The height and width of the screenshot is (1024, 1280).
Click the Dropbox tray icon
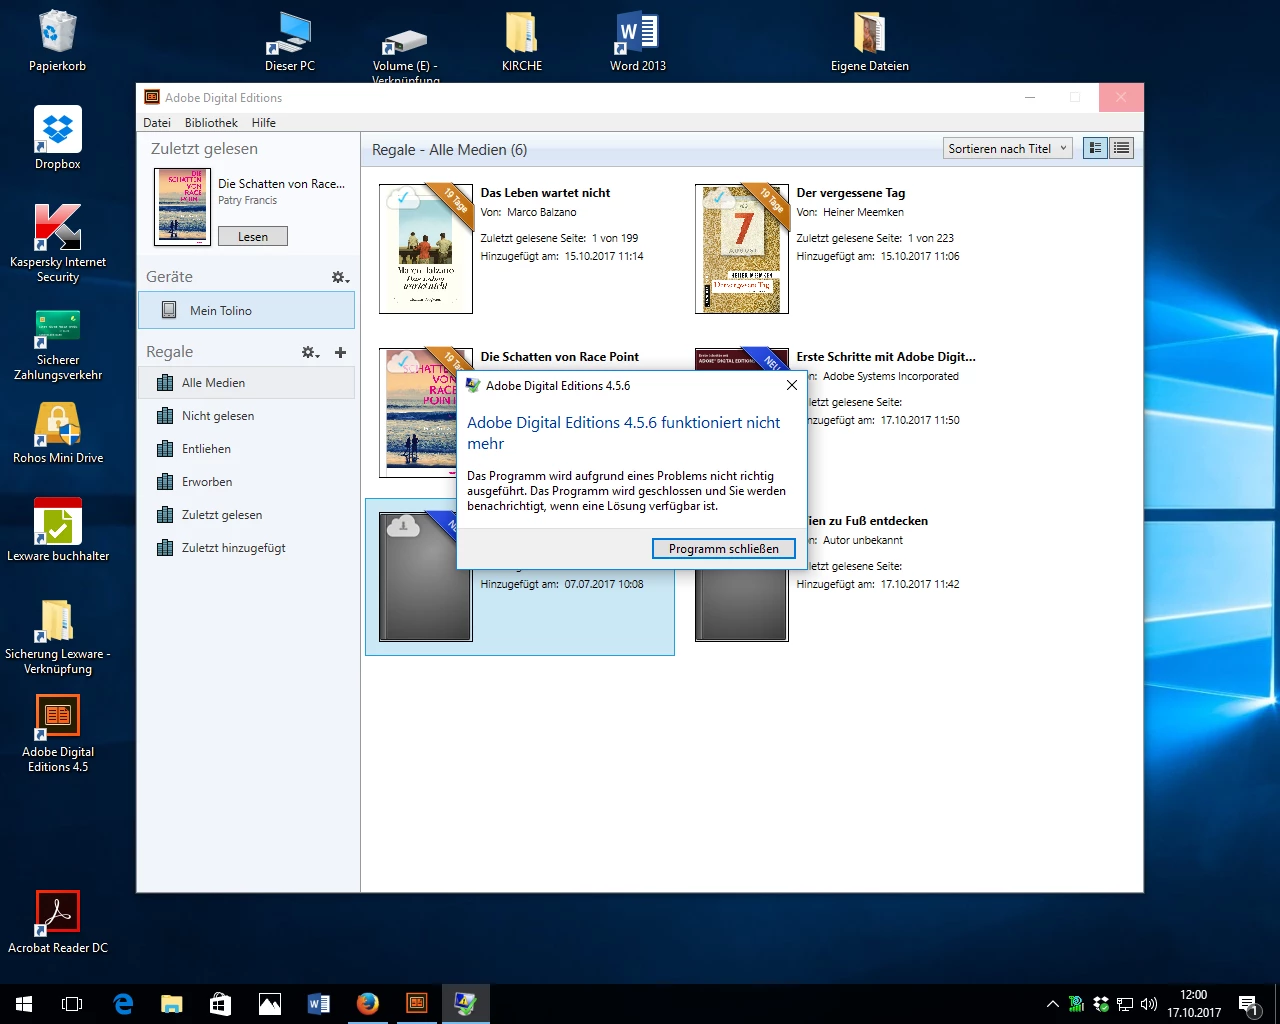[x=1101, y=1004]
